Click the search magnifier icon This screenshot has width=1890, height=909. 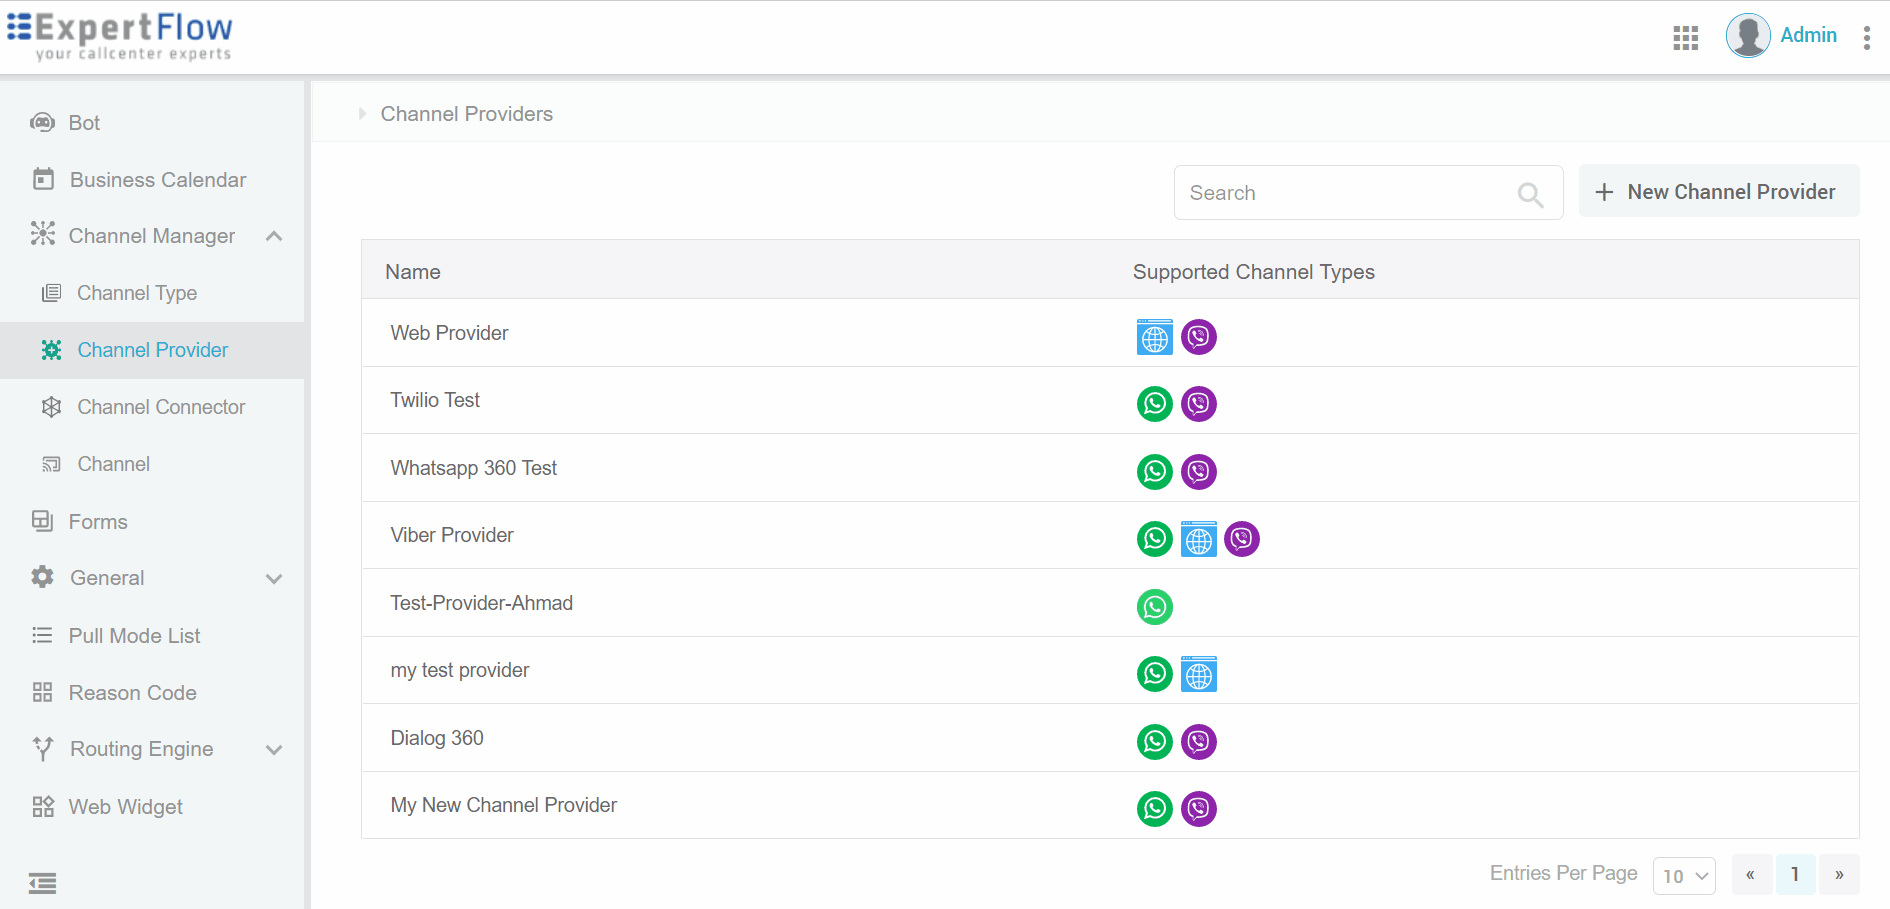click(x=1530, y=194)
